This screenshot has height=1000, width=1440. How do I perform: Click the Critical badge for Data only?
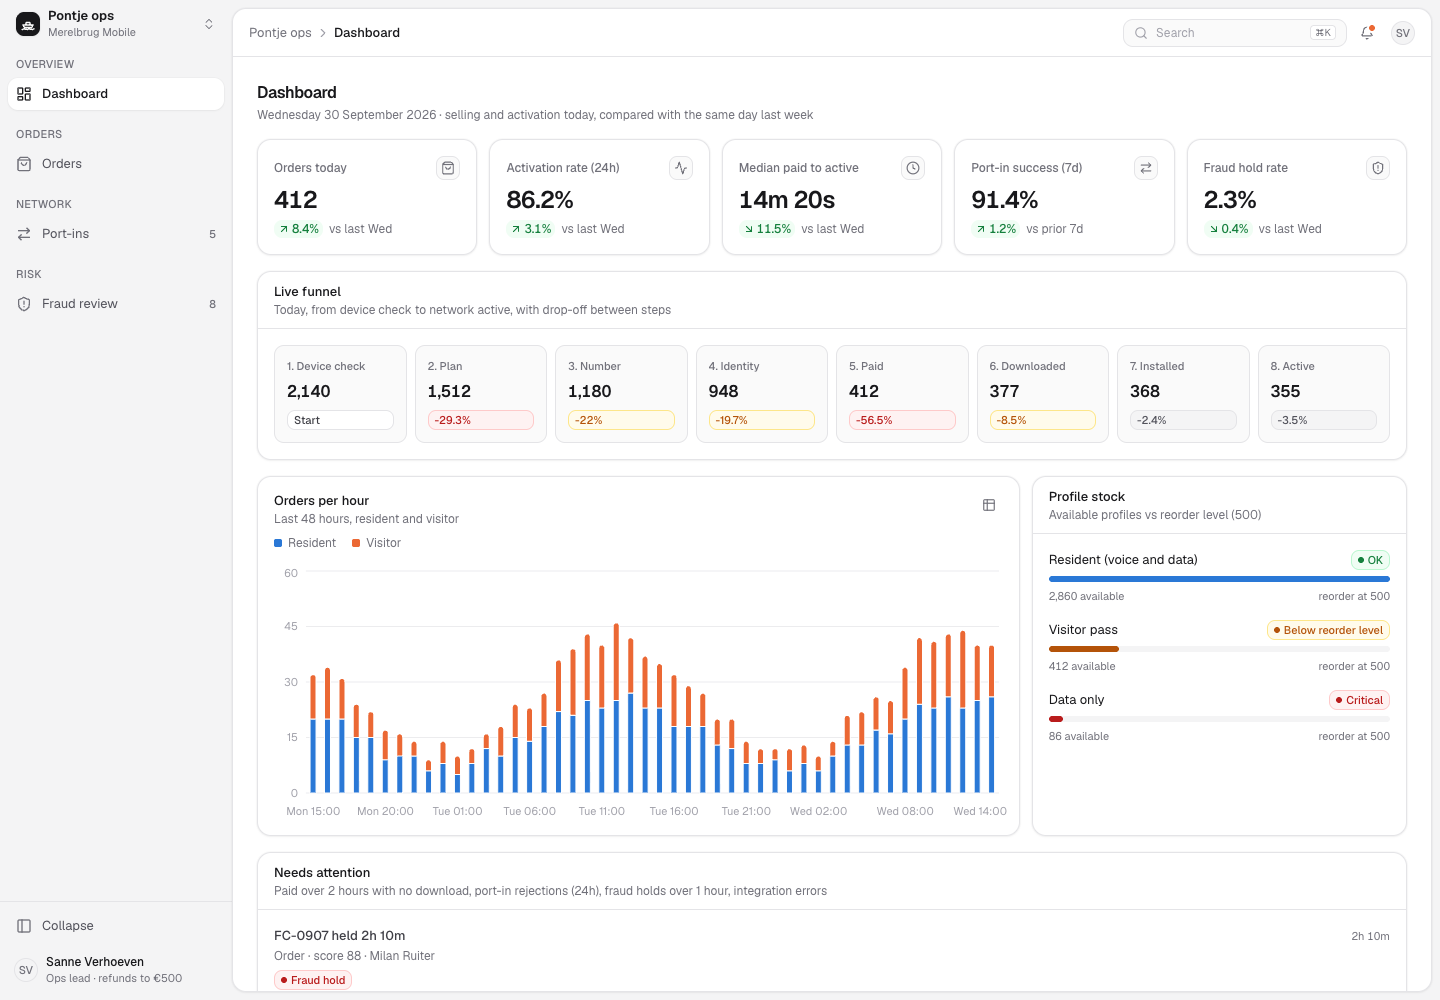pos(1359,700)
